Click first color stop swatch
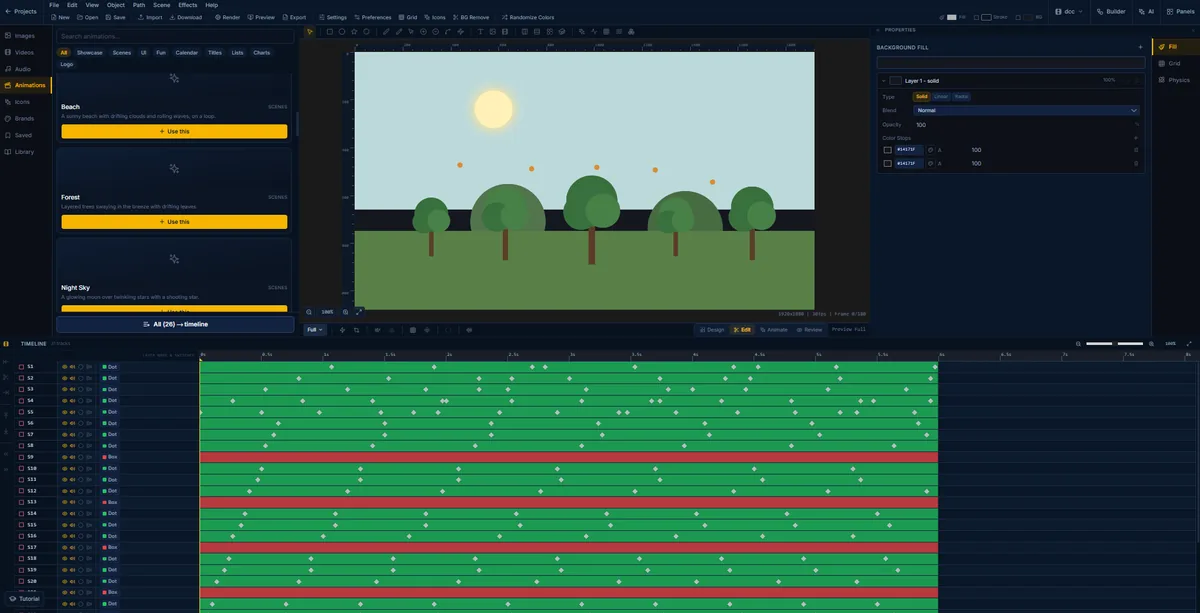Image resolution: width=1200 pixels, height=613 pixels. tap(887, 150)
